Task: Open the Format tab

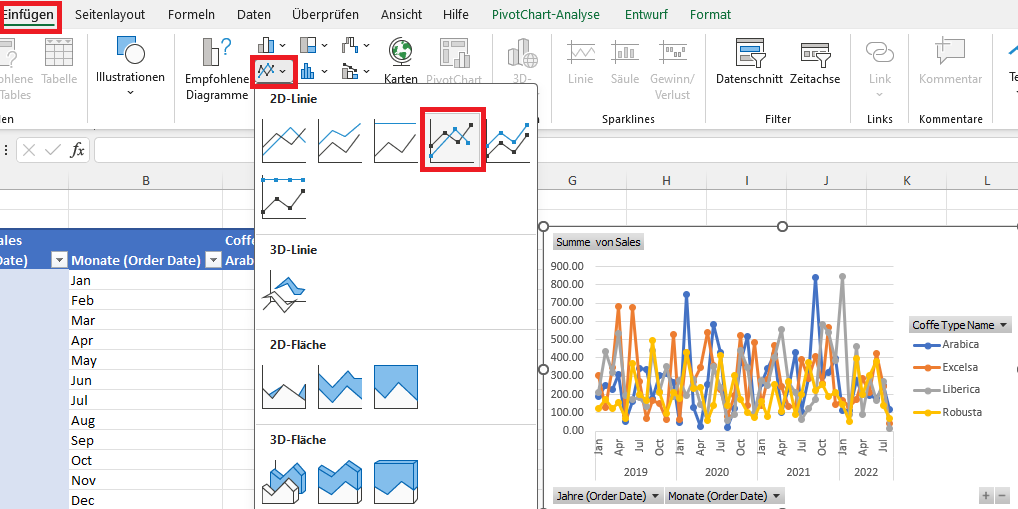Action: [710, 14]
